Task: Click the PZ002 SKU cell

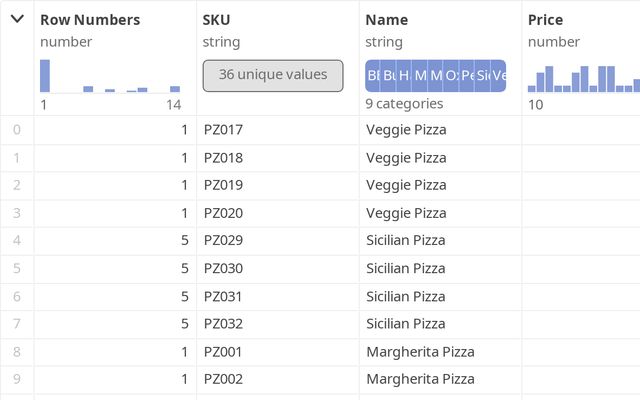Action: pos(223,379)
